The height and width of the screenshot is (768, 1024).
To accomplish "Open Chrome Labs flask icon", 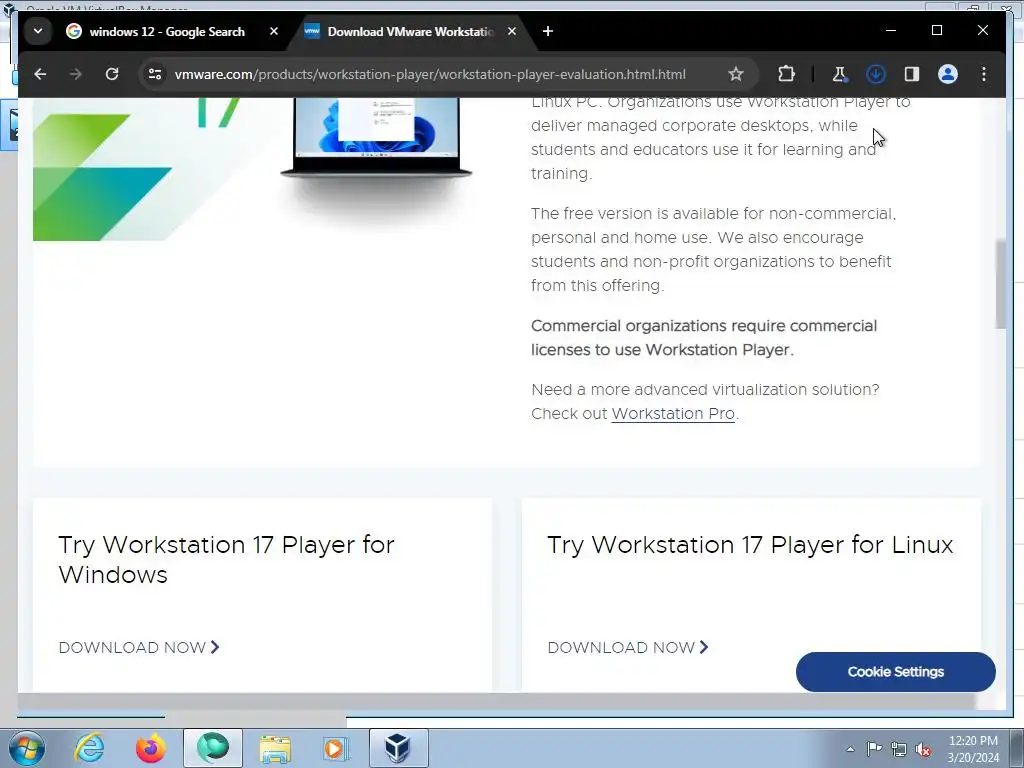I will 840,74.
